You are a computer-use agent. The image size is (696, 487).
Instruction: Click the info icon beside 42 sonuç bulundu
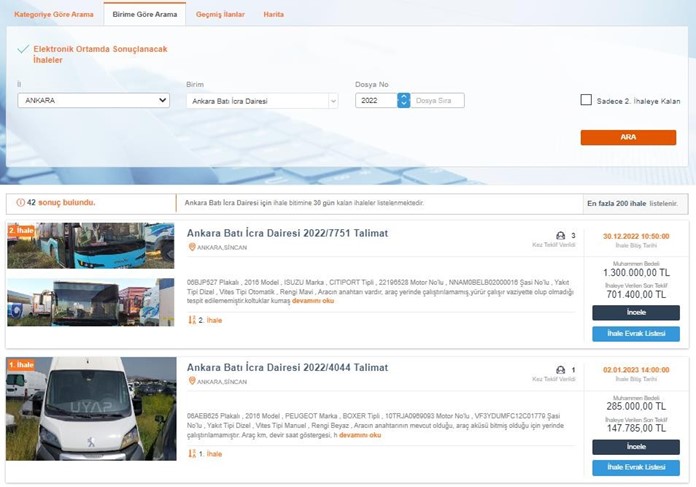click(x=21, y=203)
